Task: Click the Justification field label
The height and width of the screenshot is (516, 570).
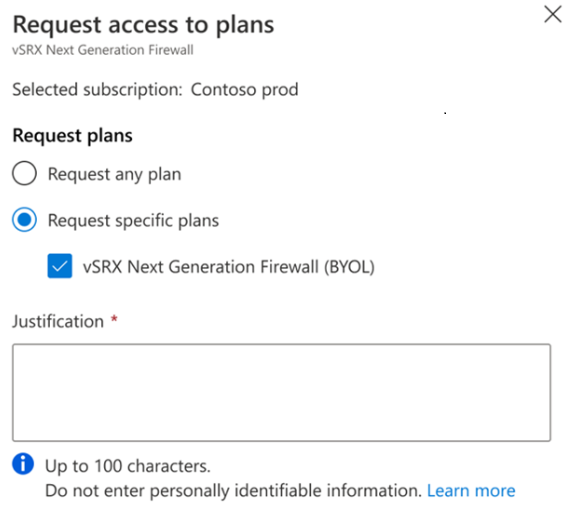Action: pyautogui.click(x=58, y=321)
